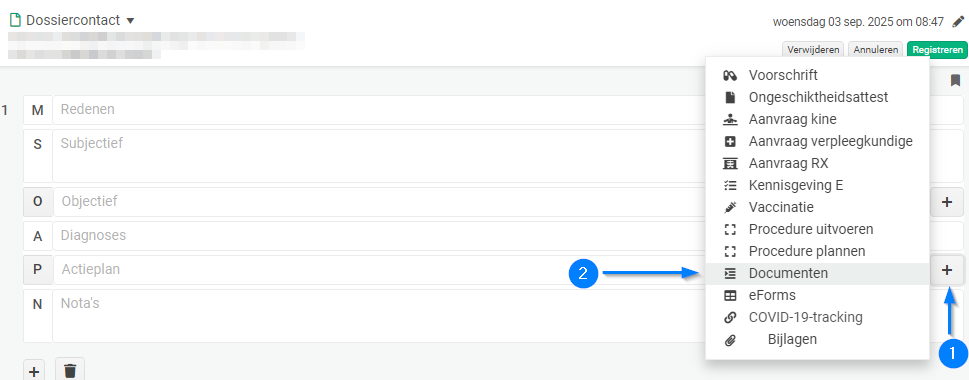This screenshot has height=380, width=969.
Task: Click into the Redenen input field
Action: (378, 110)
